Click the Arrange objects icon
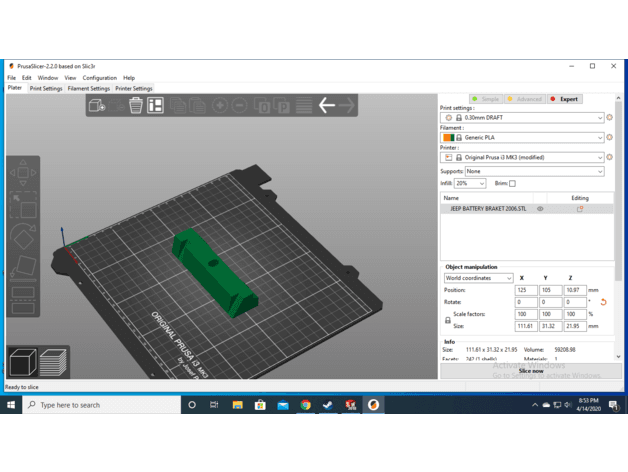This screenshot has width=628, height=472. (155, 106)
